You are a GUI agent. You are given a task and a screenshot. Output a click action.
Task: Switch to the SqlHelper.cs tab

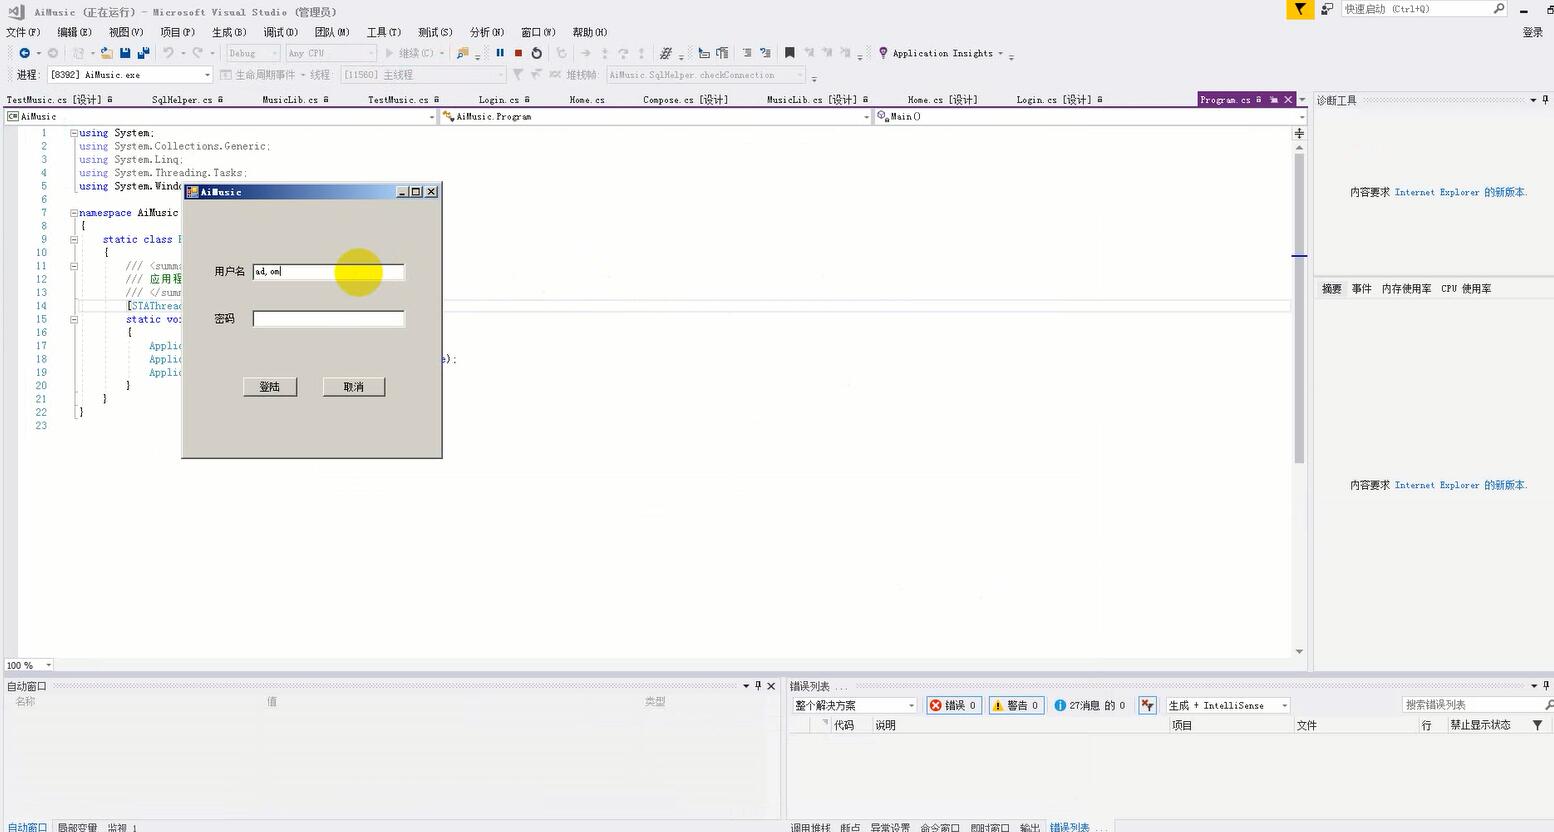pos(182,100)
